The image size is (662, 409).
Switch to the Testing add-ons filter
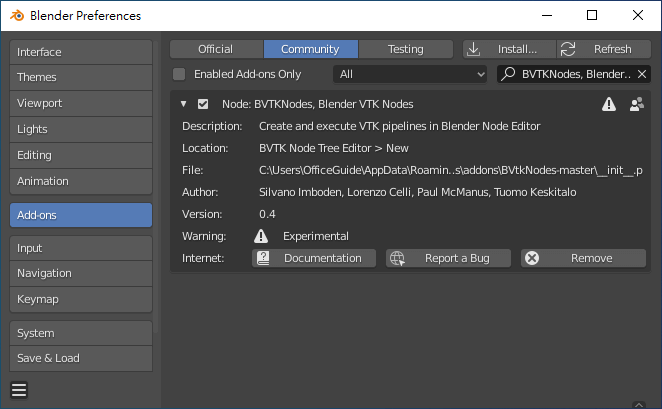pyautogui.click(x=406, y=49)
